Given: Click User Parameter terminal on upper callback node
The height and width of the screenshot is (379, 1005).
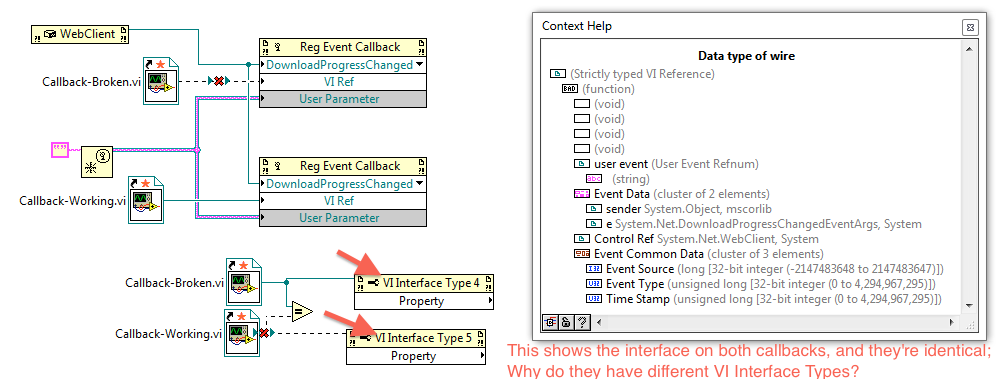Looking at the screenshot, I should [x=343, y=99].
